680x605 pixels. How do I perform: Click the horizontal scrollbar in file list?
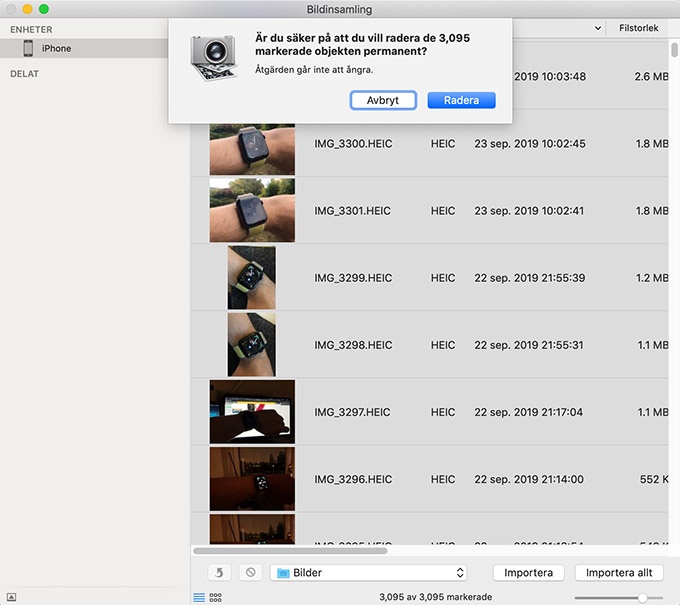[x=290, y=551]
